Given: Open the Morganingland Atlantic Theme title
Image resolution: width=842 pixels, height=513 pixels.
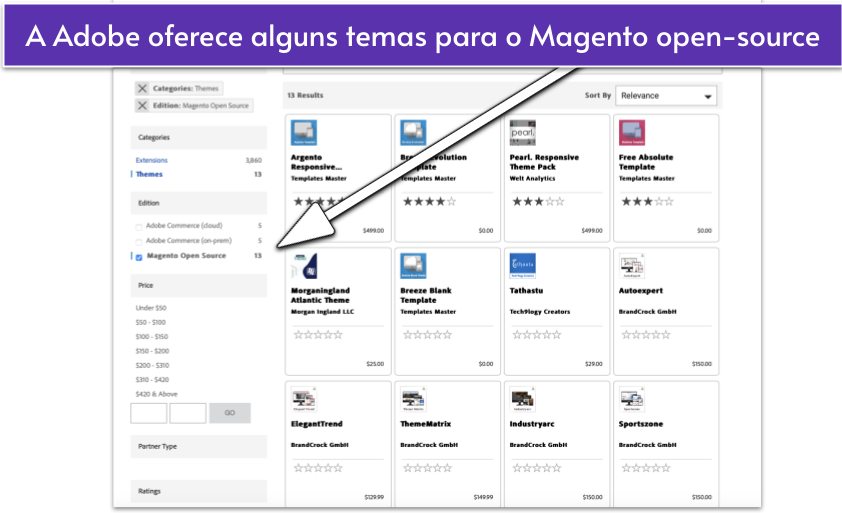Looking at the screenshot, I should (321, 295).
